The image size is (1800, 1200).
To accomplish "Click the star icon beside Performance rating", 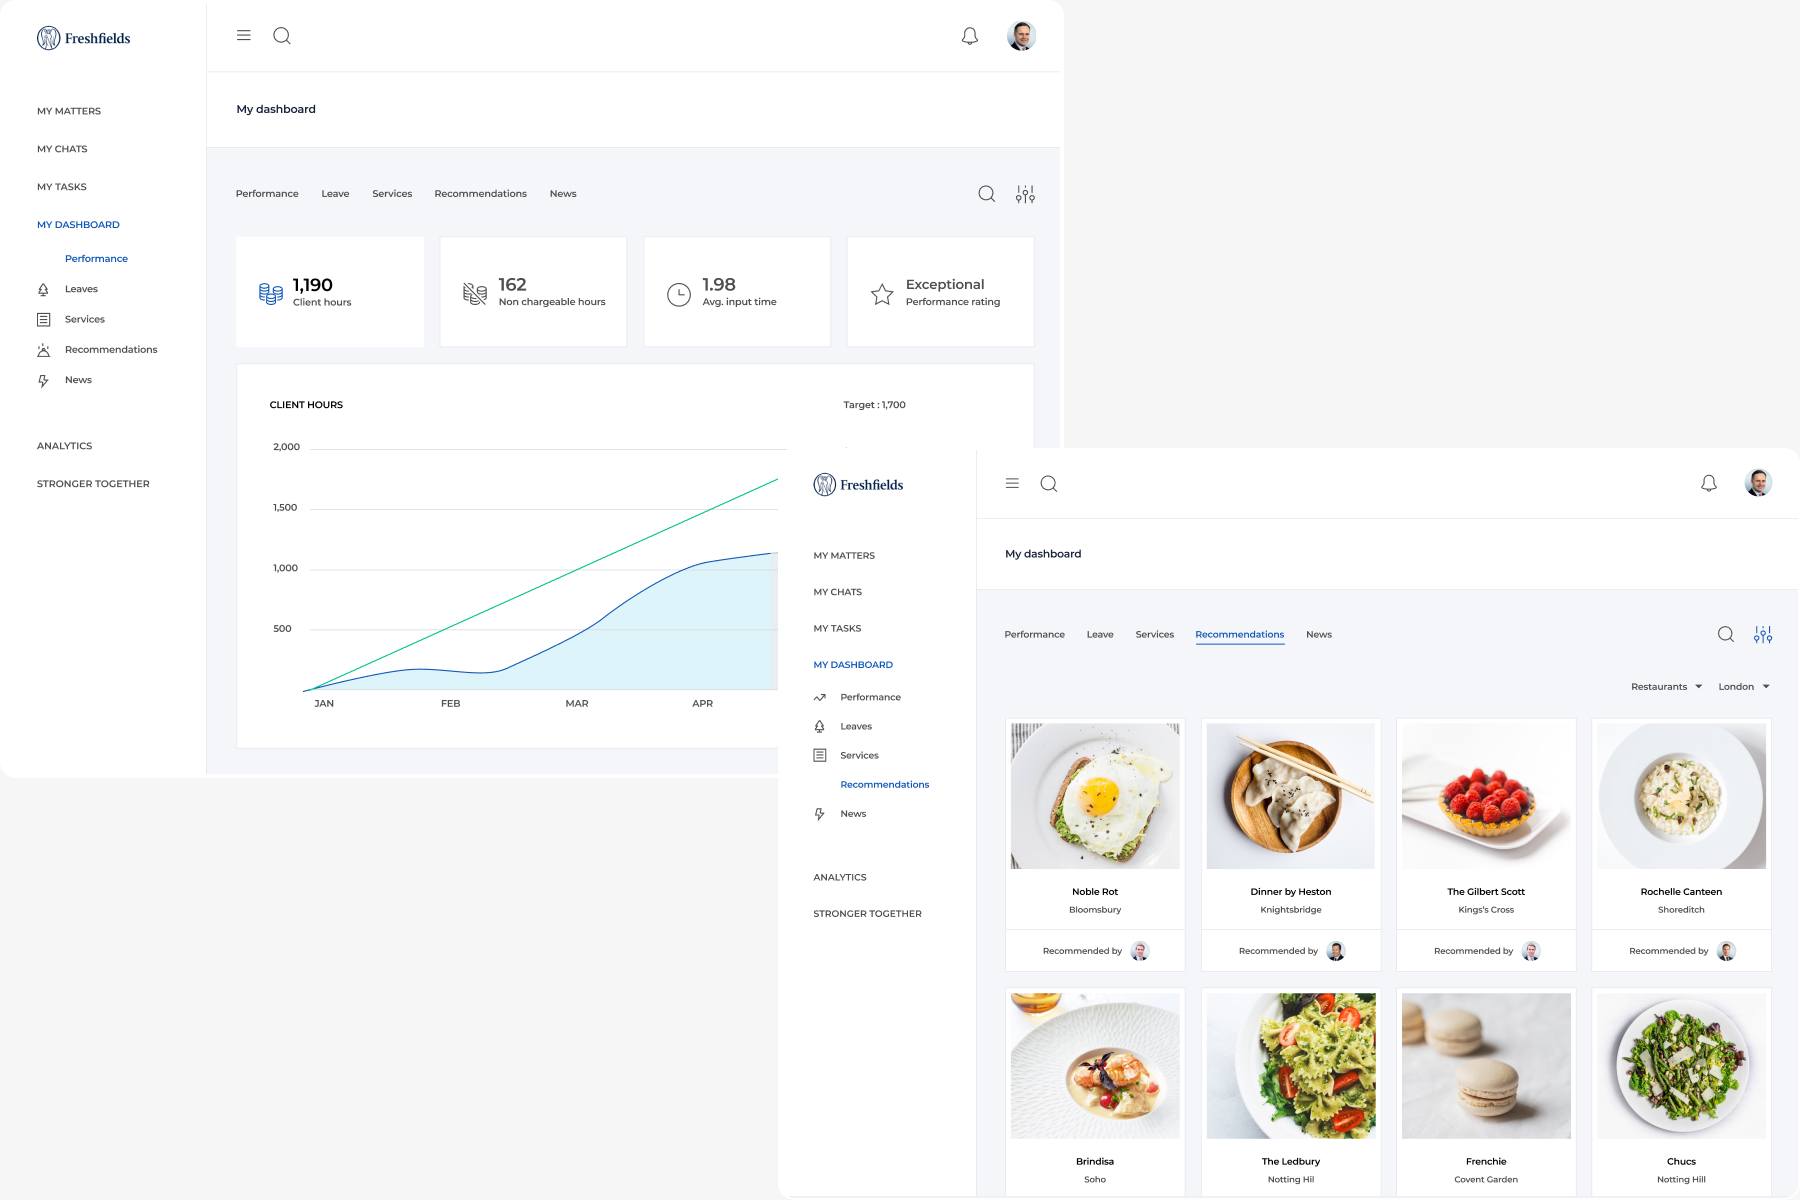I will tap(881, 294).
